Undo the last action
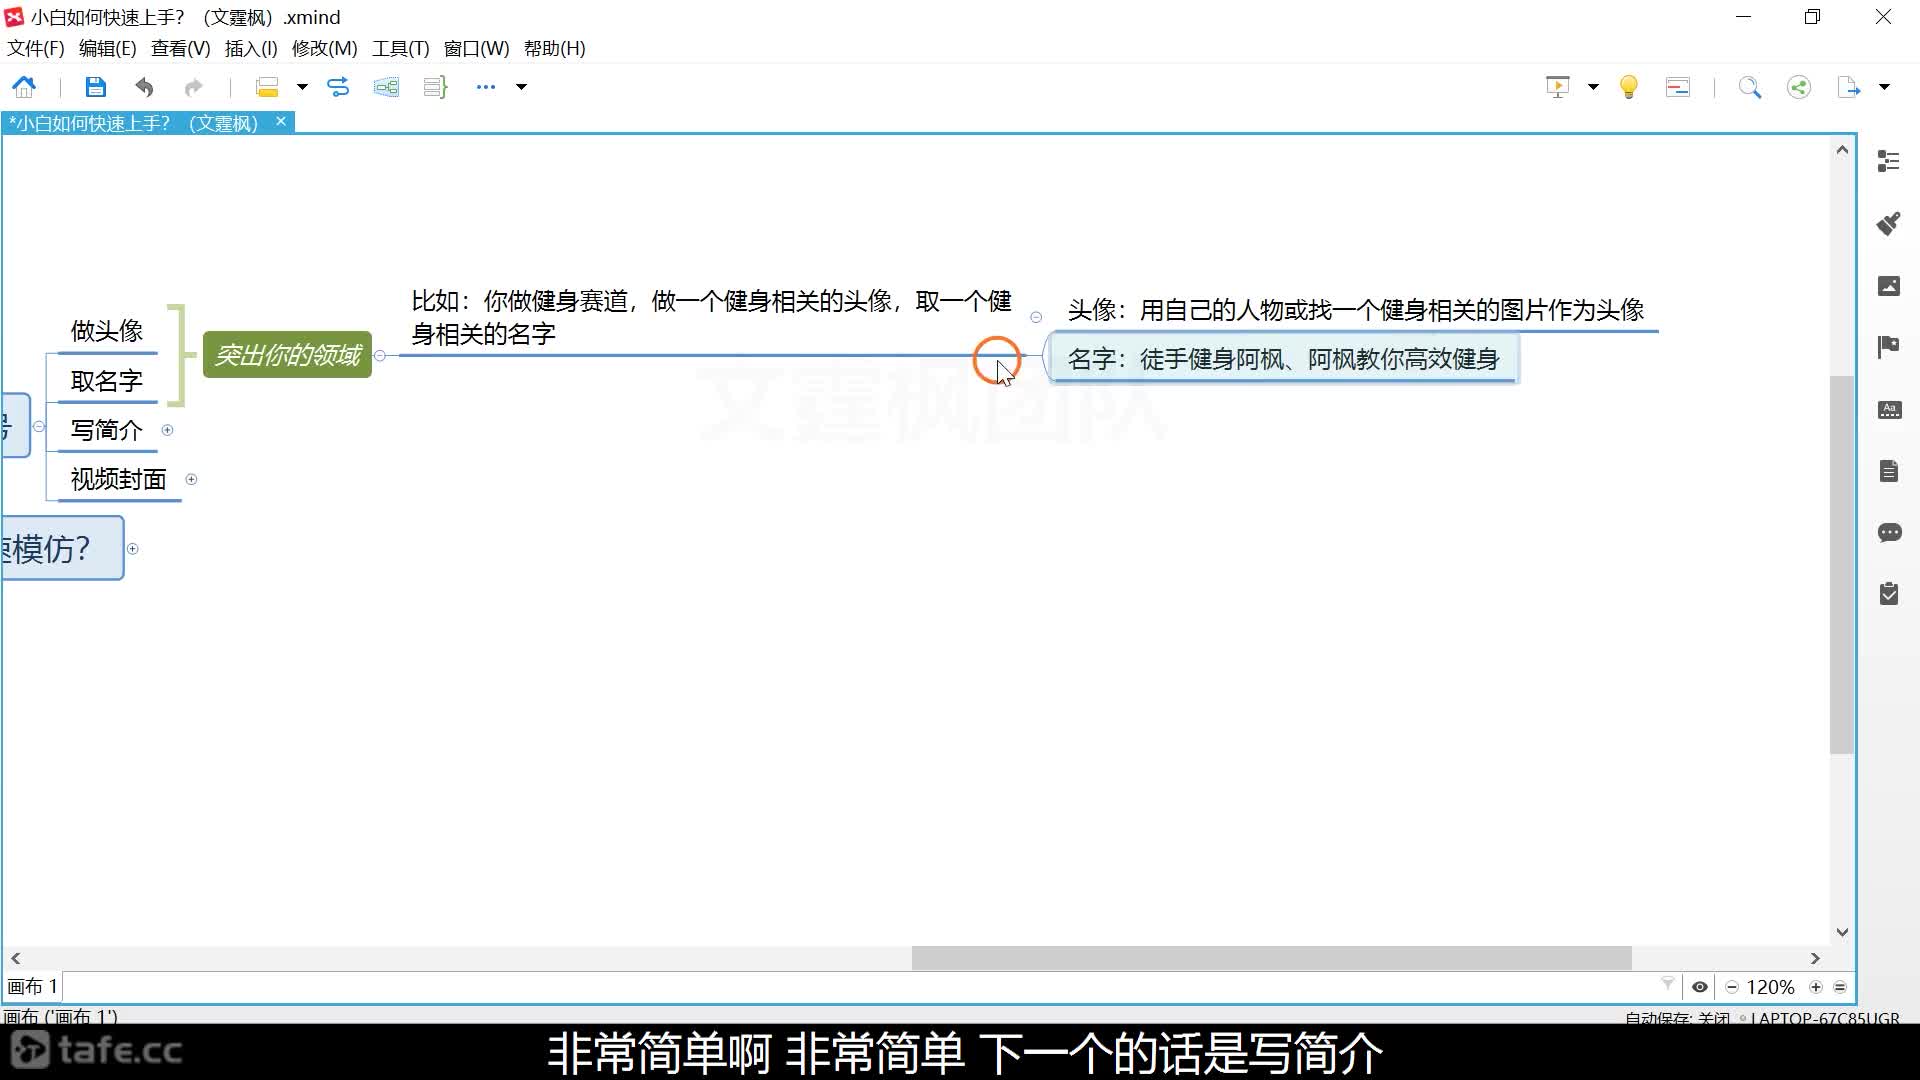Viewport: 1920px width, 1080px height. [x=145, y=87]
